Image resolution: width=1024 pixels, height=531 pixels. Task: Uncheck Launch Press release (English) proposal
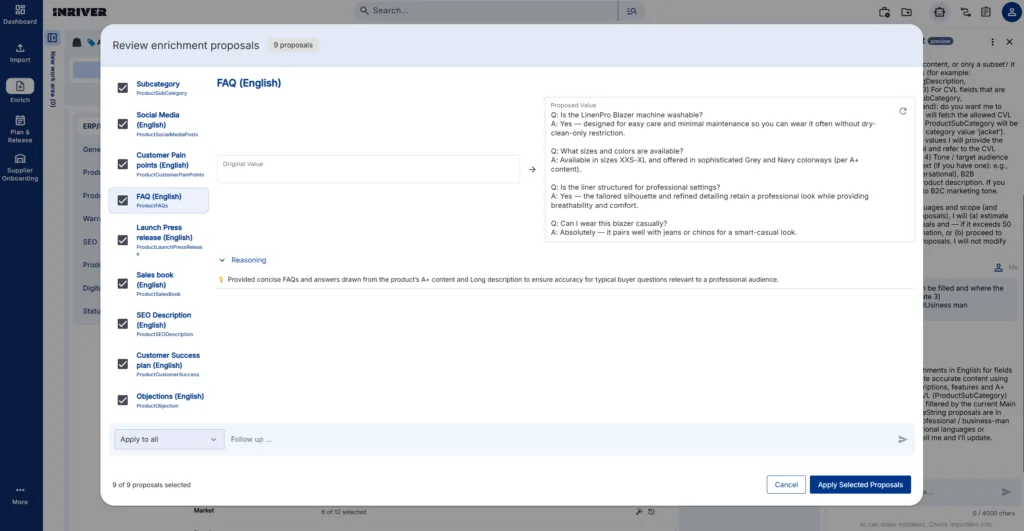(x=123, y=240)
